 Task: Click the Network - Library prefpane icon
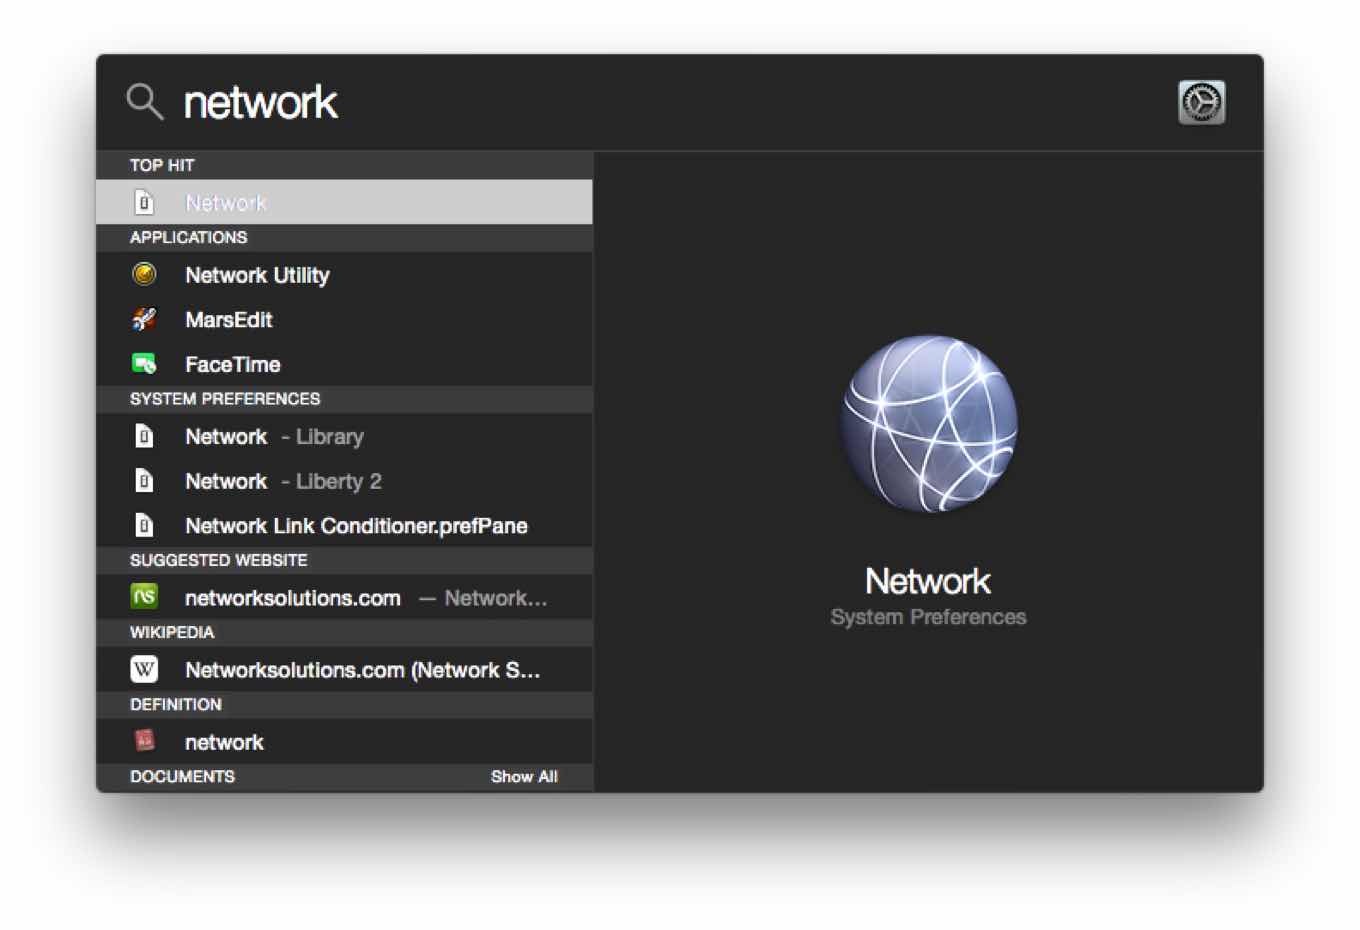click(144, 436)
